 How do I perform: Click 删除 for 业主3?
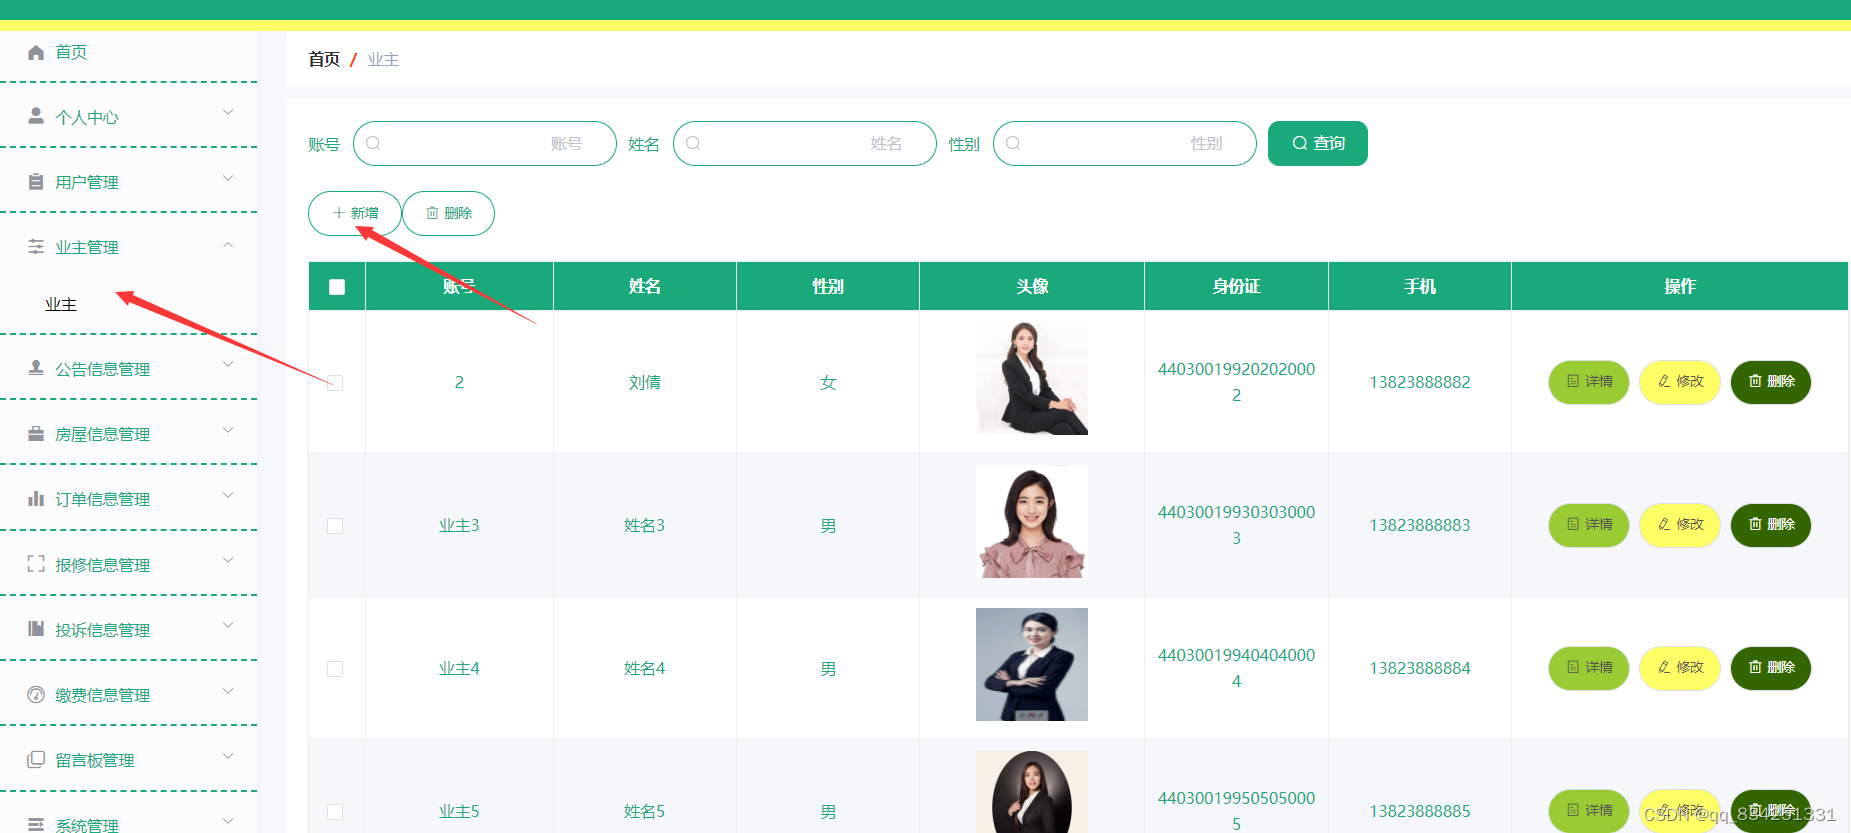[1771, 525]
